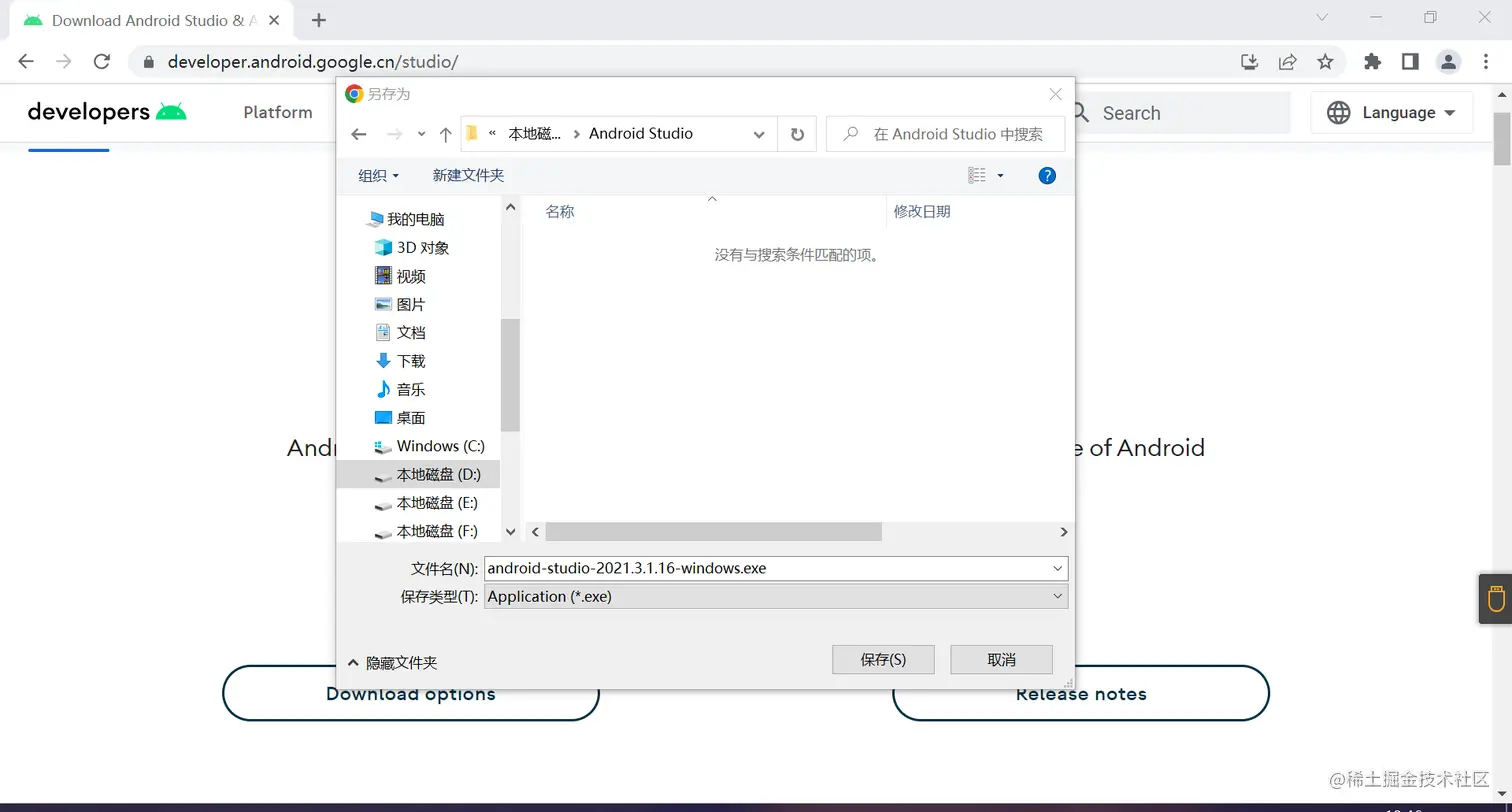Click file list scroll right arrow
1512x812 pixels.
click(1063, 532)
